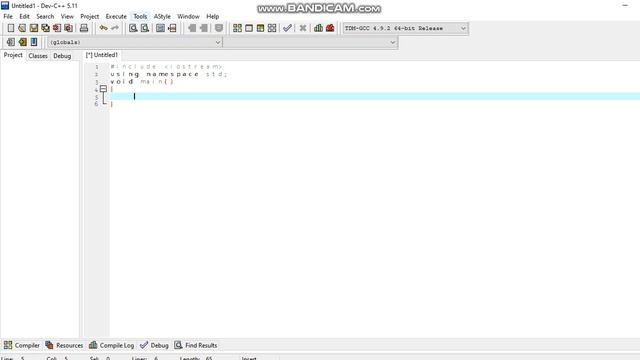Open the File menu
640x360 pixels.
[x=8, y=16]
